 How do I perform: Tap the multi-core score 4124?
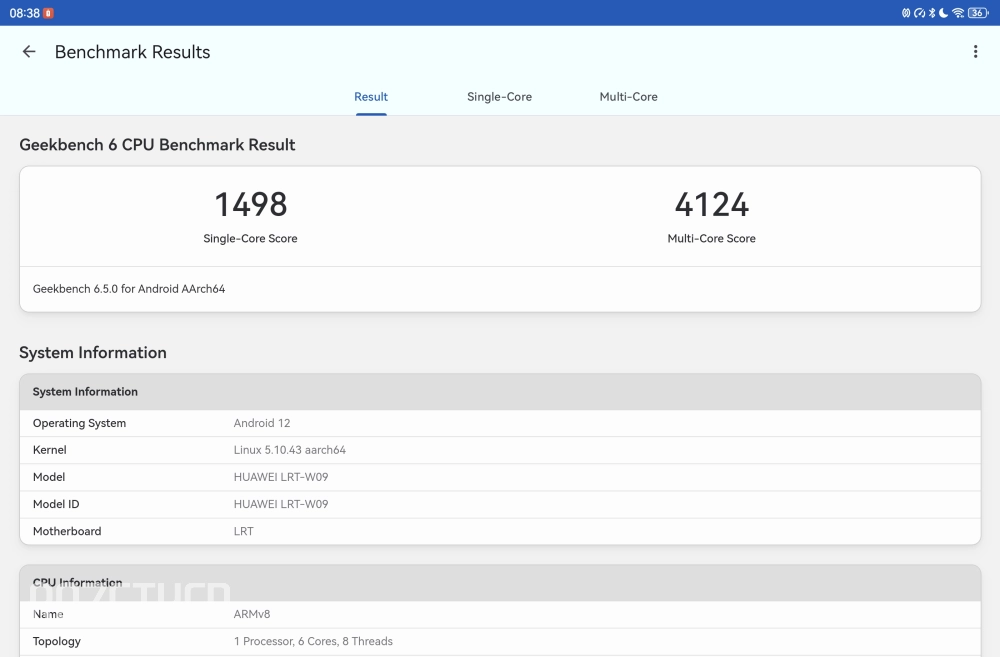[711, 205]
